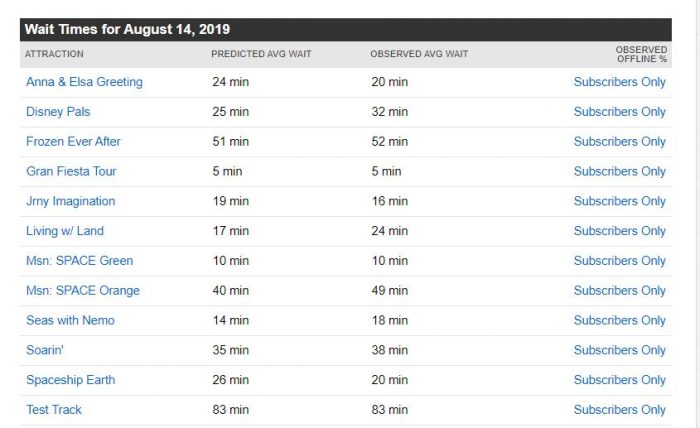This screenshot has width=700, height=428.
Task: Click Subscribers Only in Frozen Ever After row
Action: point(620,141)
